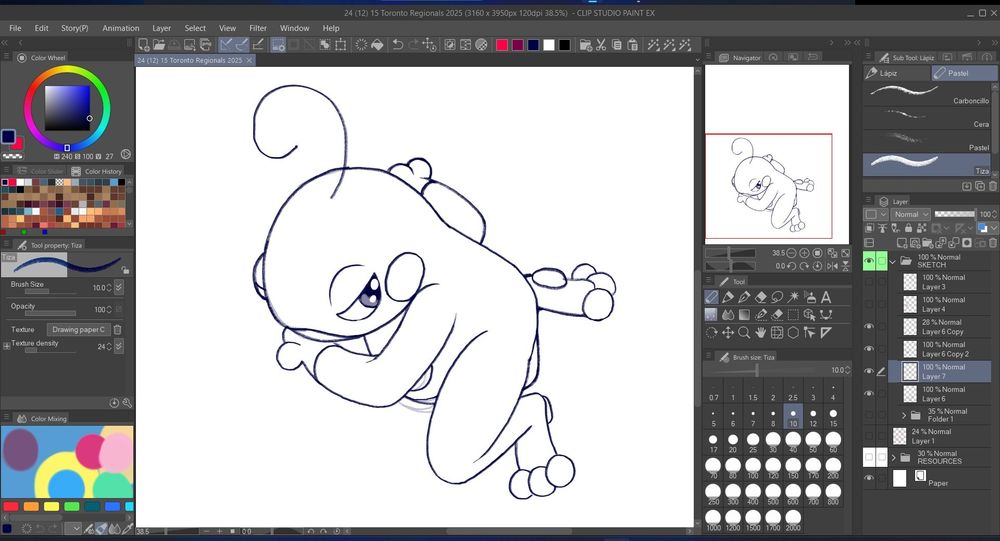
Task: Click the black color swatch in command bar
Action: 565,45
